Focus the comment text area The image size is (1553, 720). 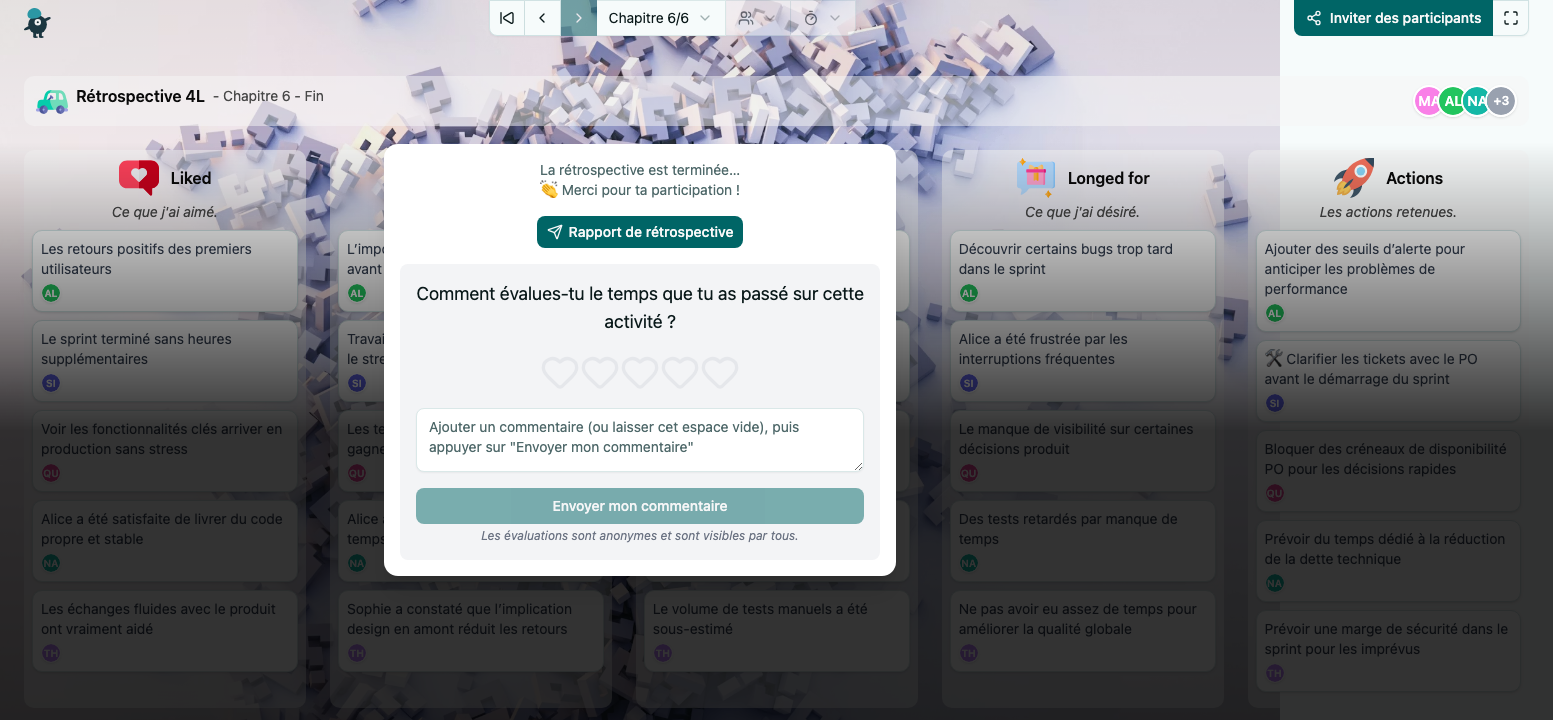pyautogui.click(x=640, y=440)
